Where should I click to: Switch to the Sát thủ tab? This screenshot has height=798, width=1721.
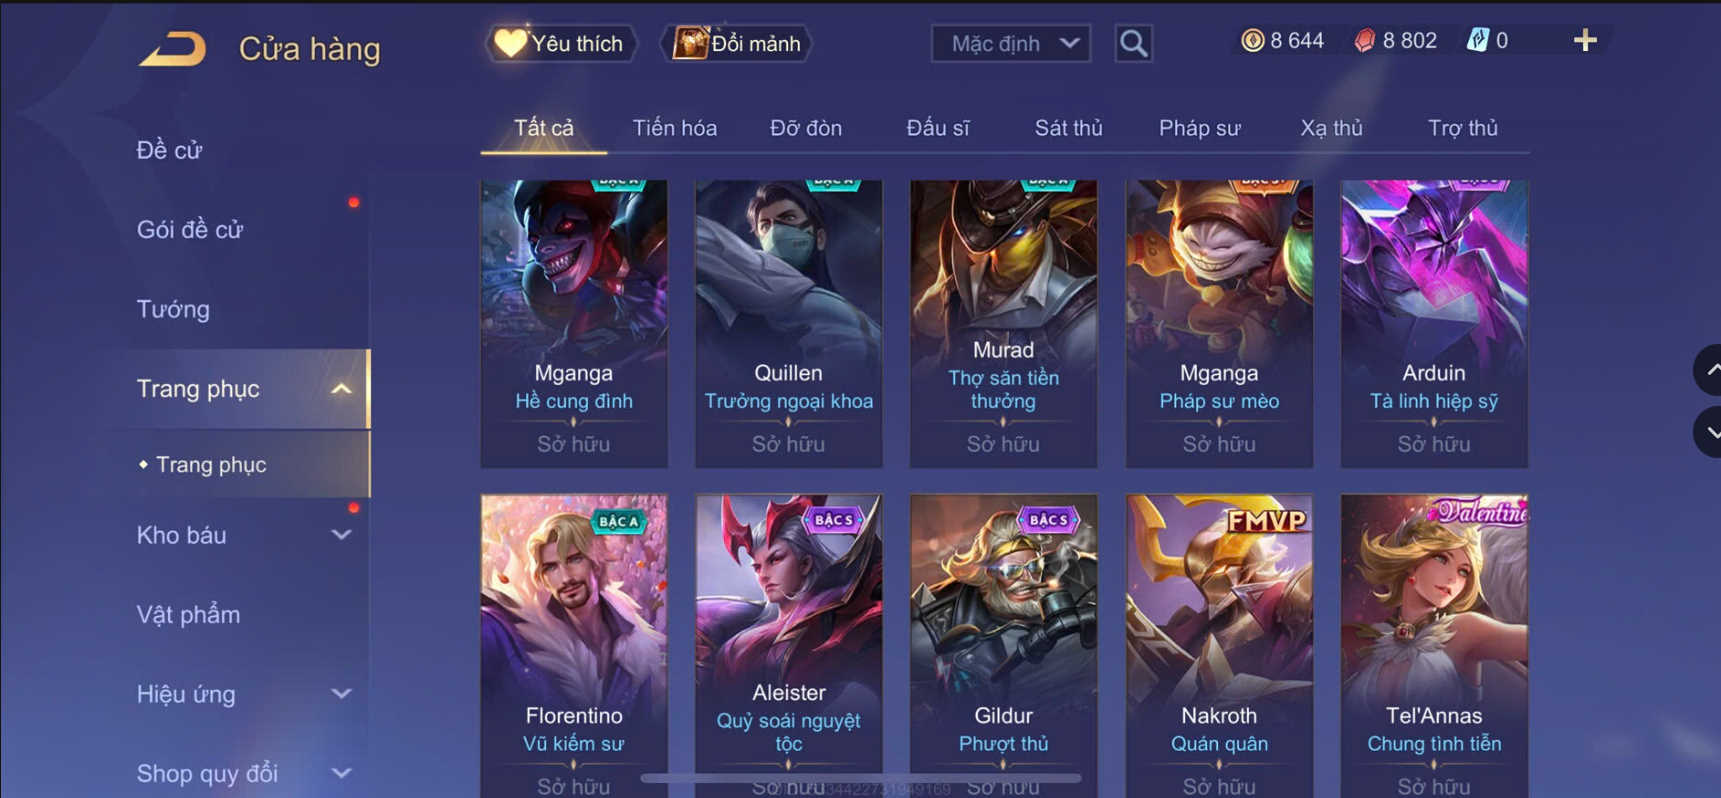tap(1068, 128)
